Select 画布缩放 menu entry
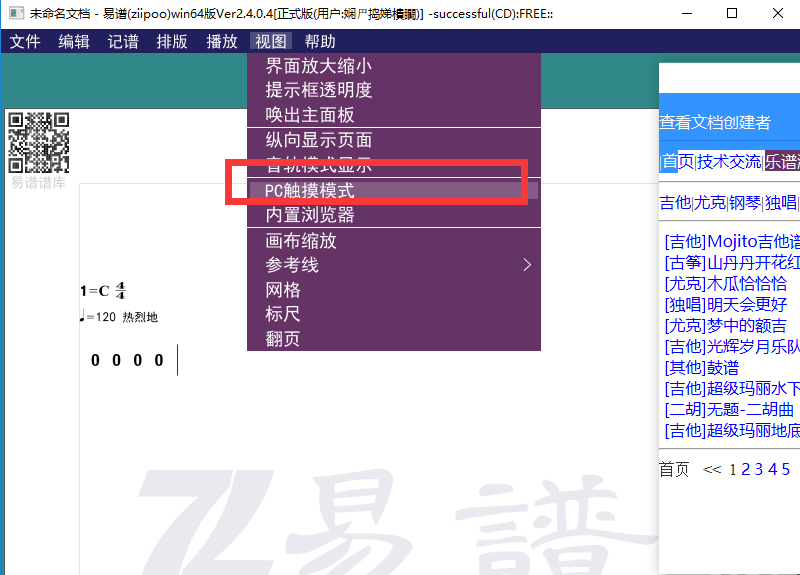Screen dimensions: 800x575 [393, 241]
